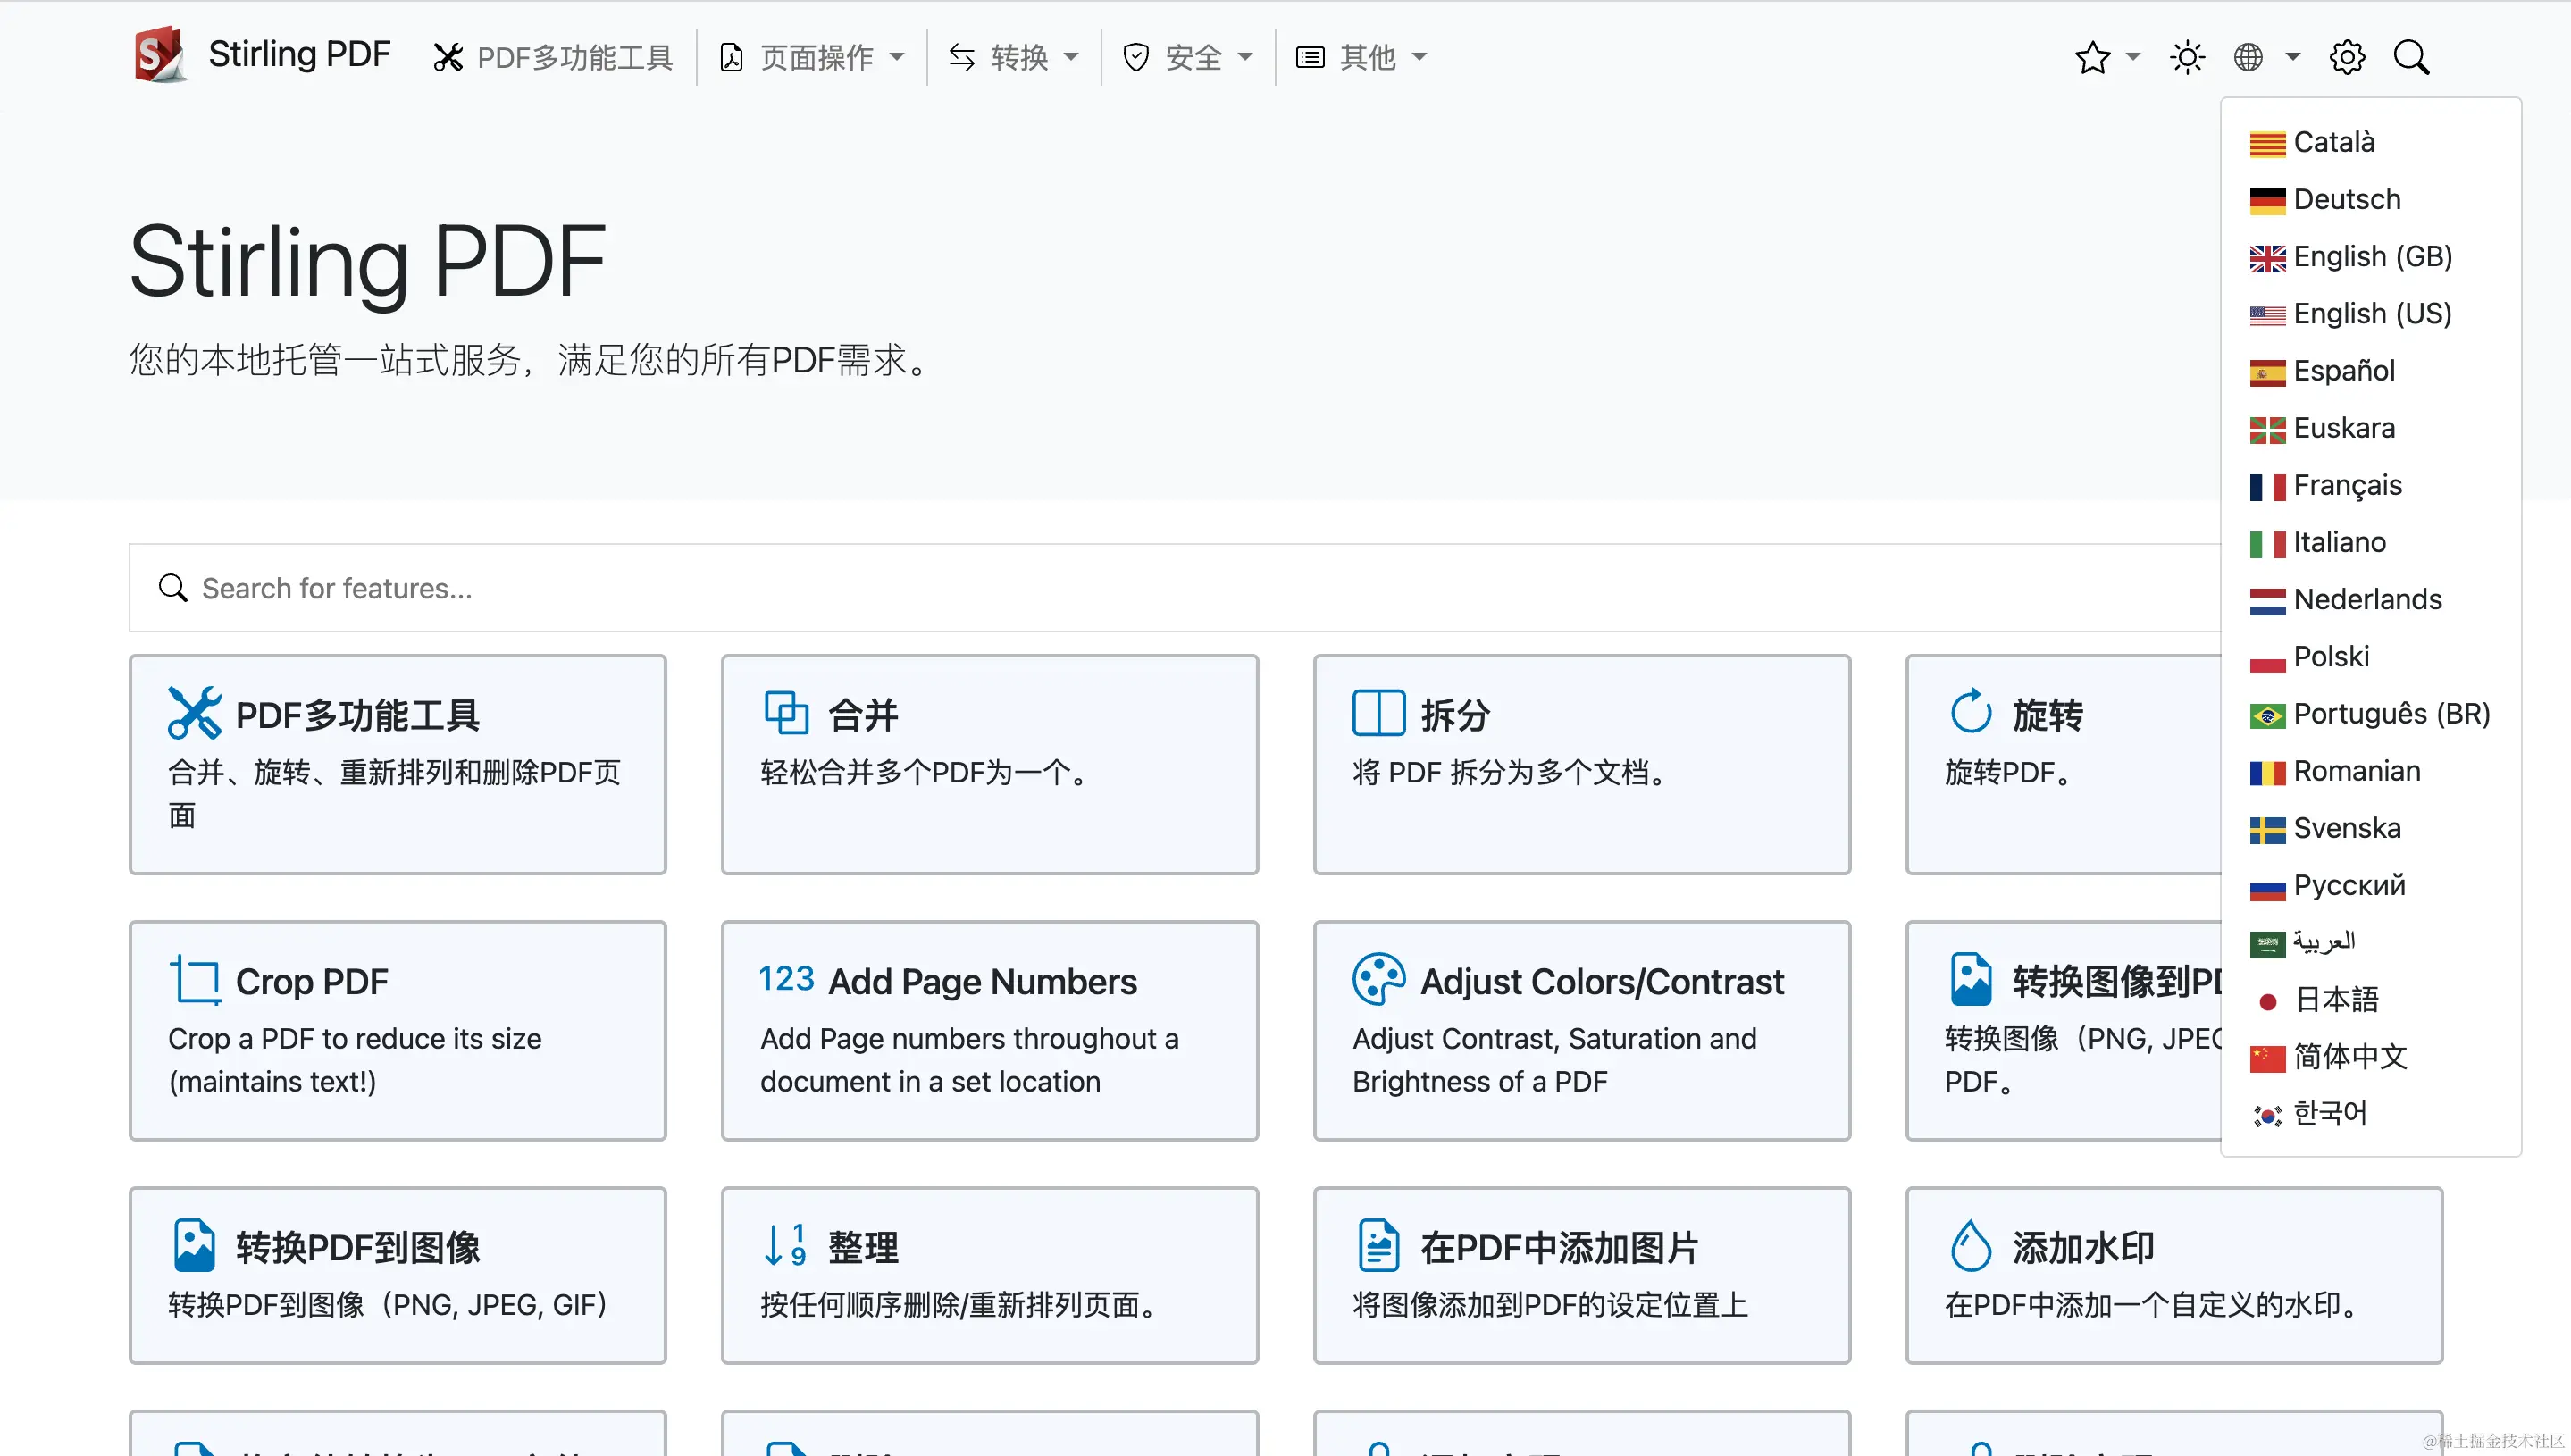Click the 转换图像到PDF card icon
2571x1456 pixels.
point(1971,979)
